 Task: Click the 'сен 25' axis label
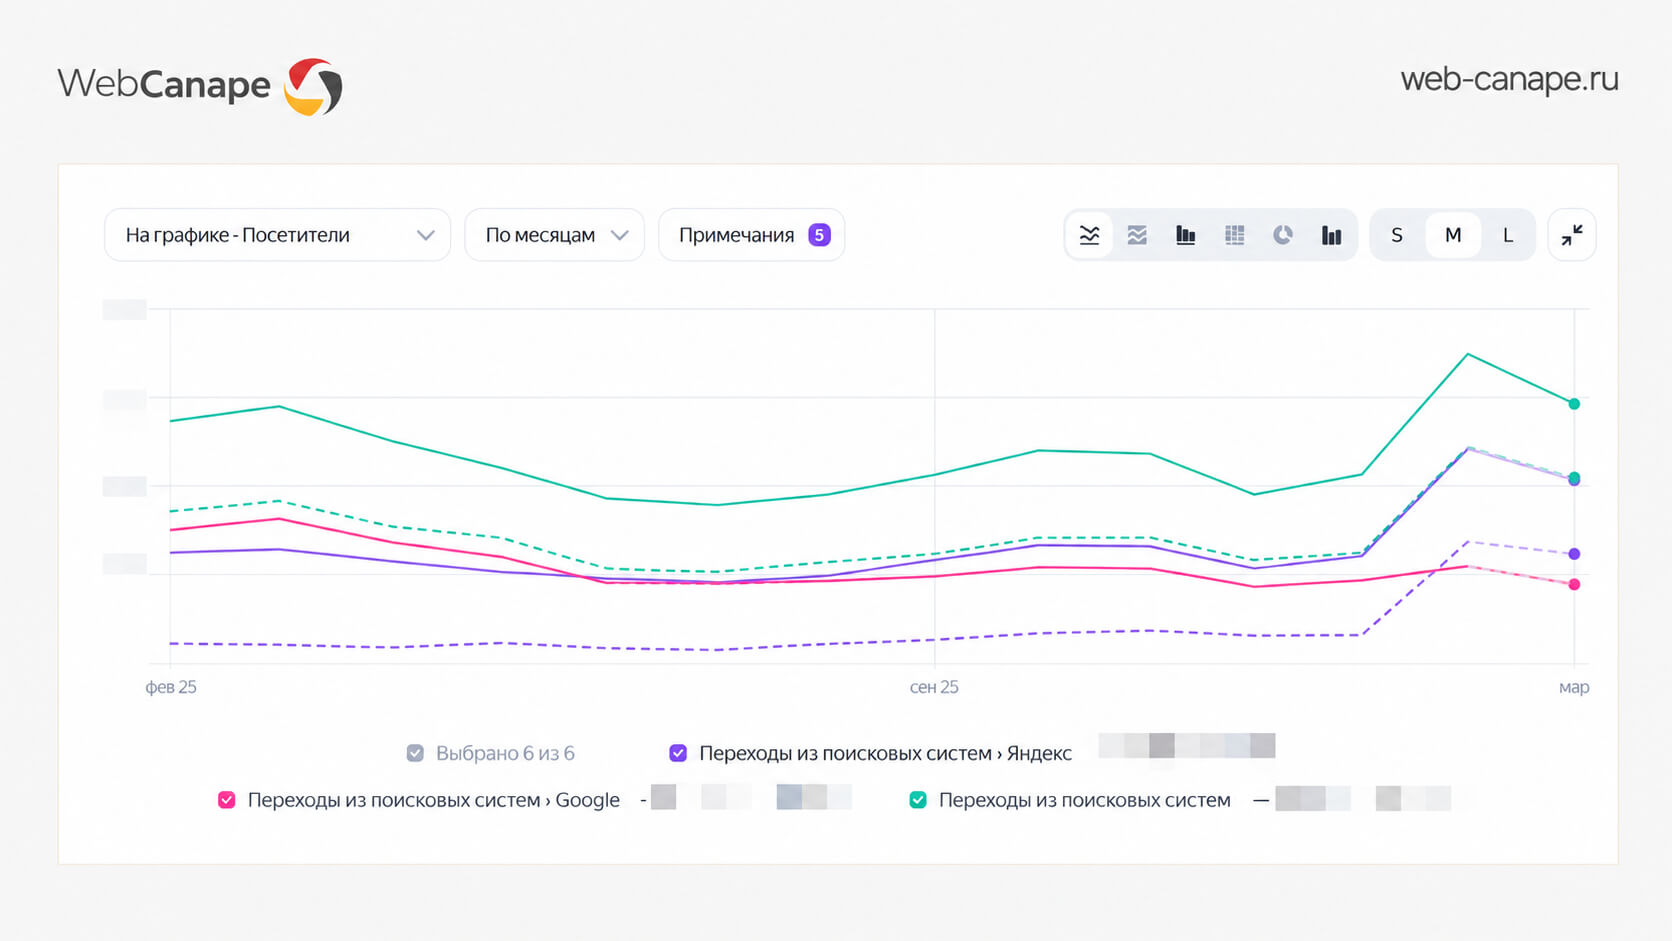click(934, 687)
